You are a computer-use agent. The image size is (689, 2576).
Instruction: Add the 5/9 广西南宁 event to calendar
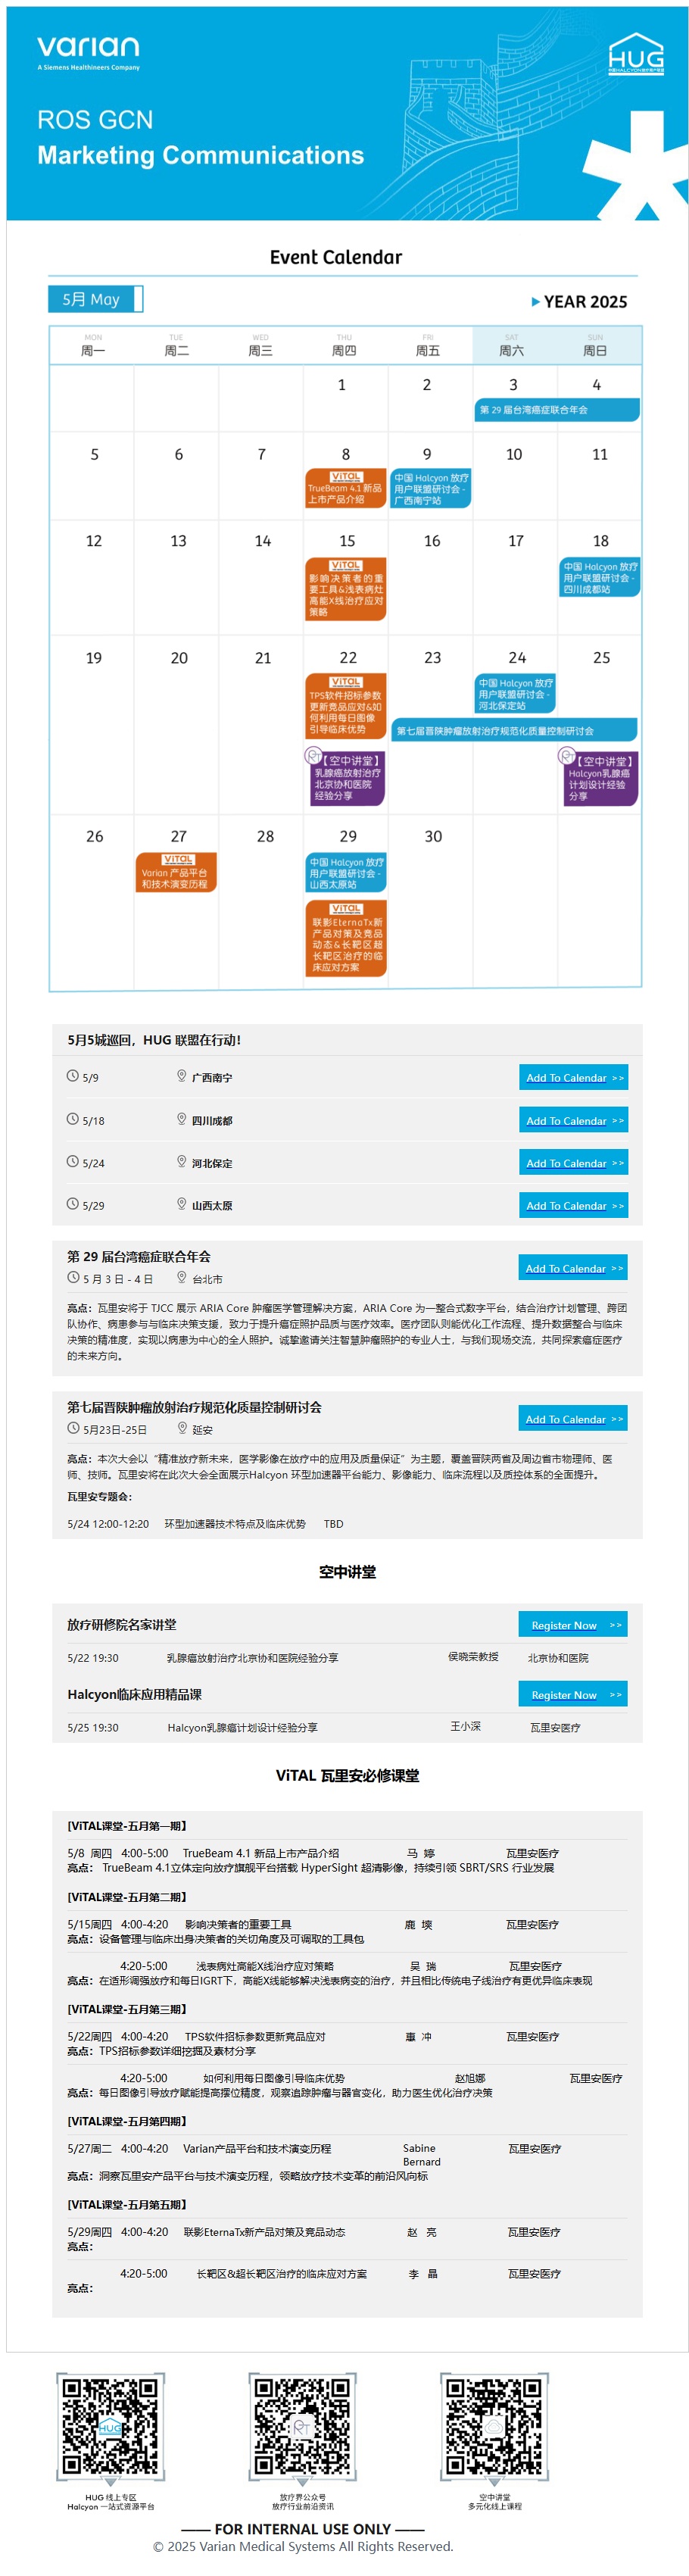tap(573, 1077)
